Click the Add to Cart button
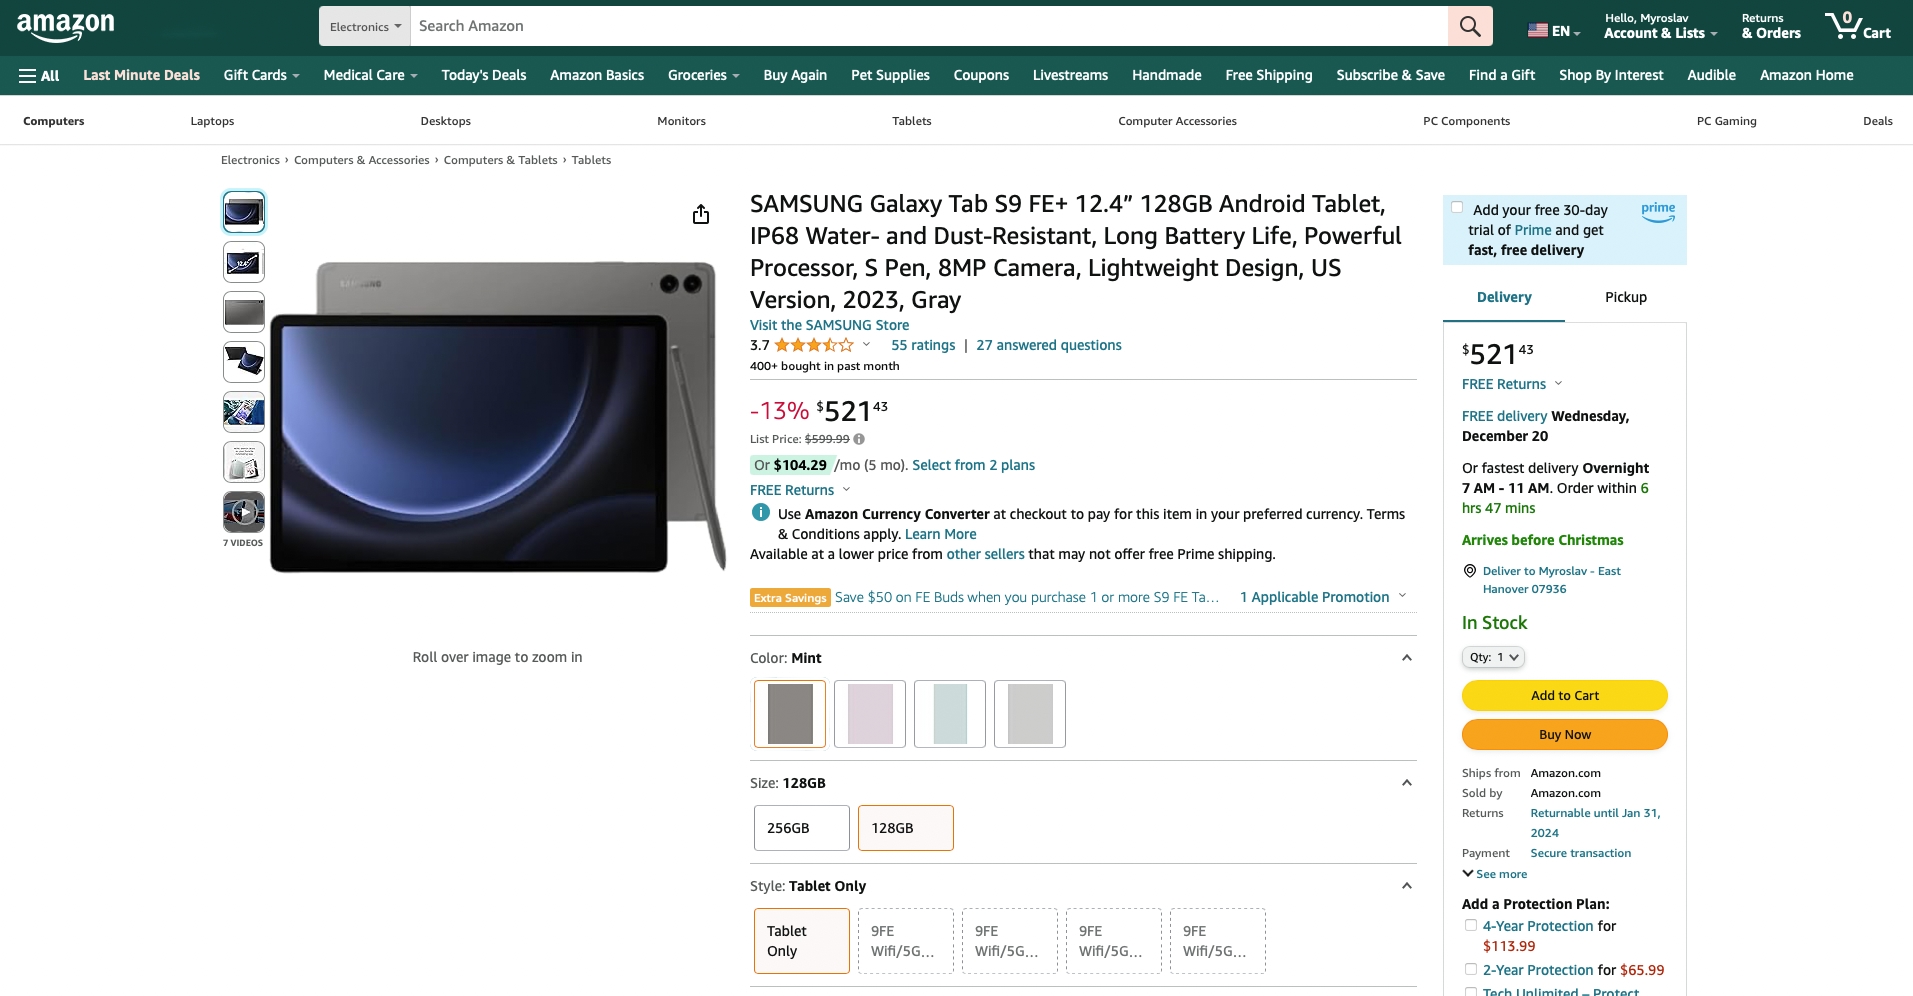Screen dimensions: 1913x996 (x=1564, y=696)
